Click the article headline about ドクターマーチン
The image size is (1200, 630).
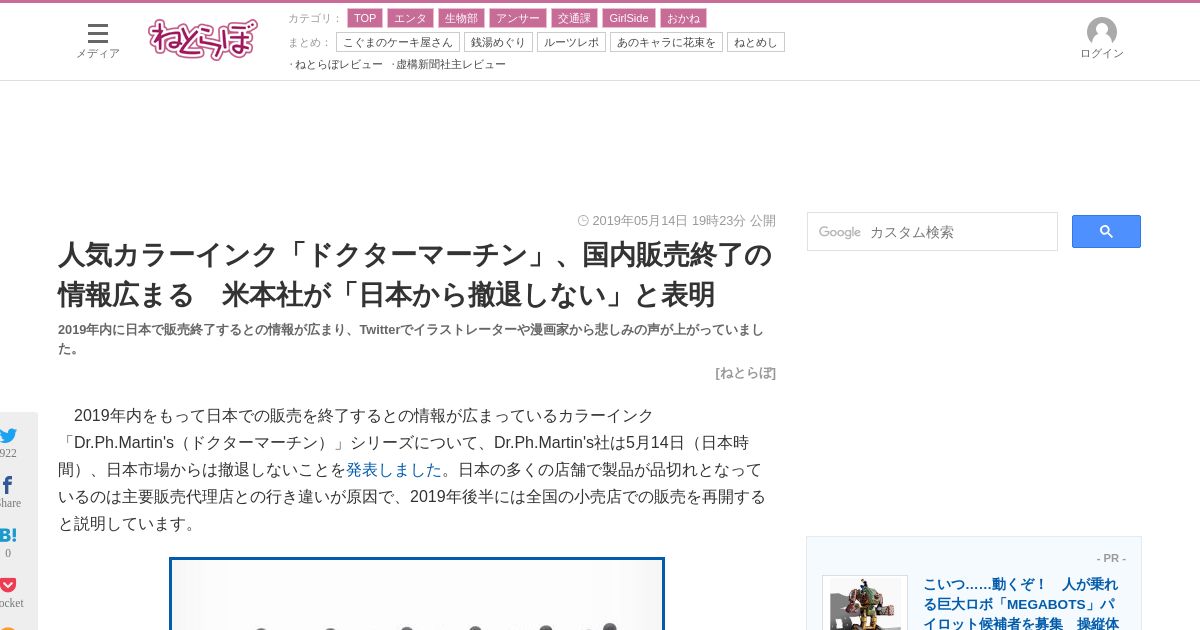pyautogui.click(x=415, y=275)
